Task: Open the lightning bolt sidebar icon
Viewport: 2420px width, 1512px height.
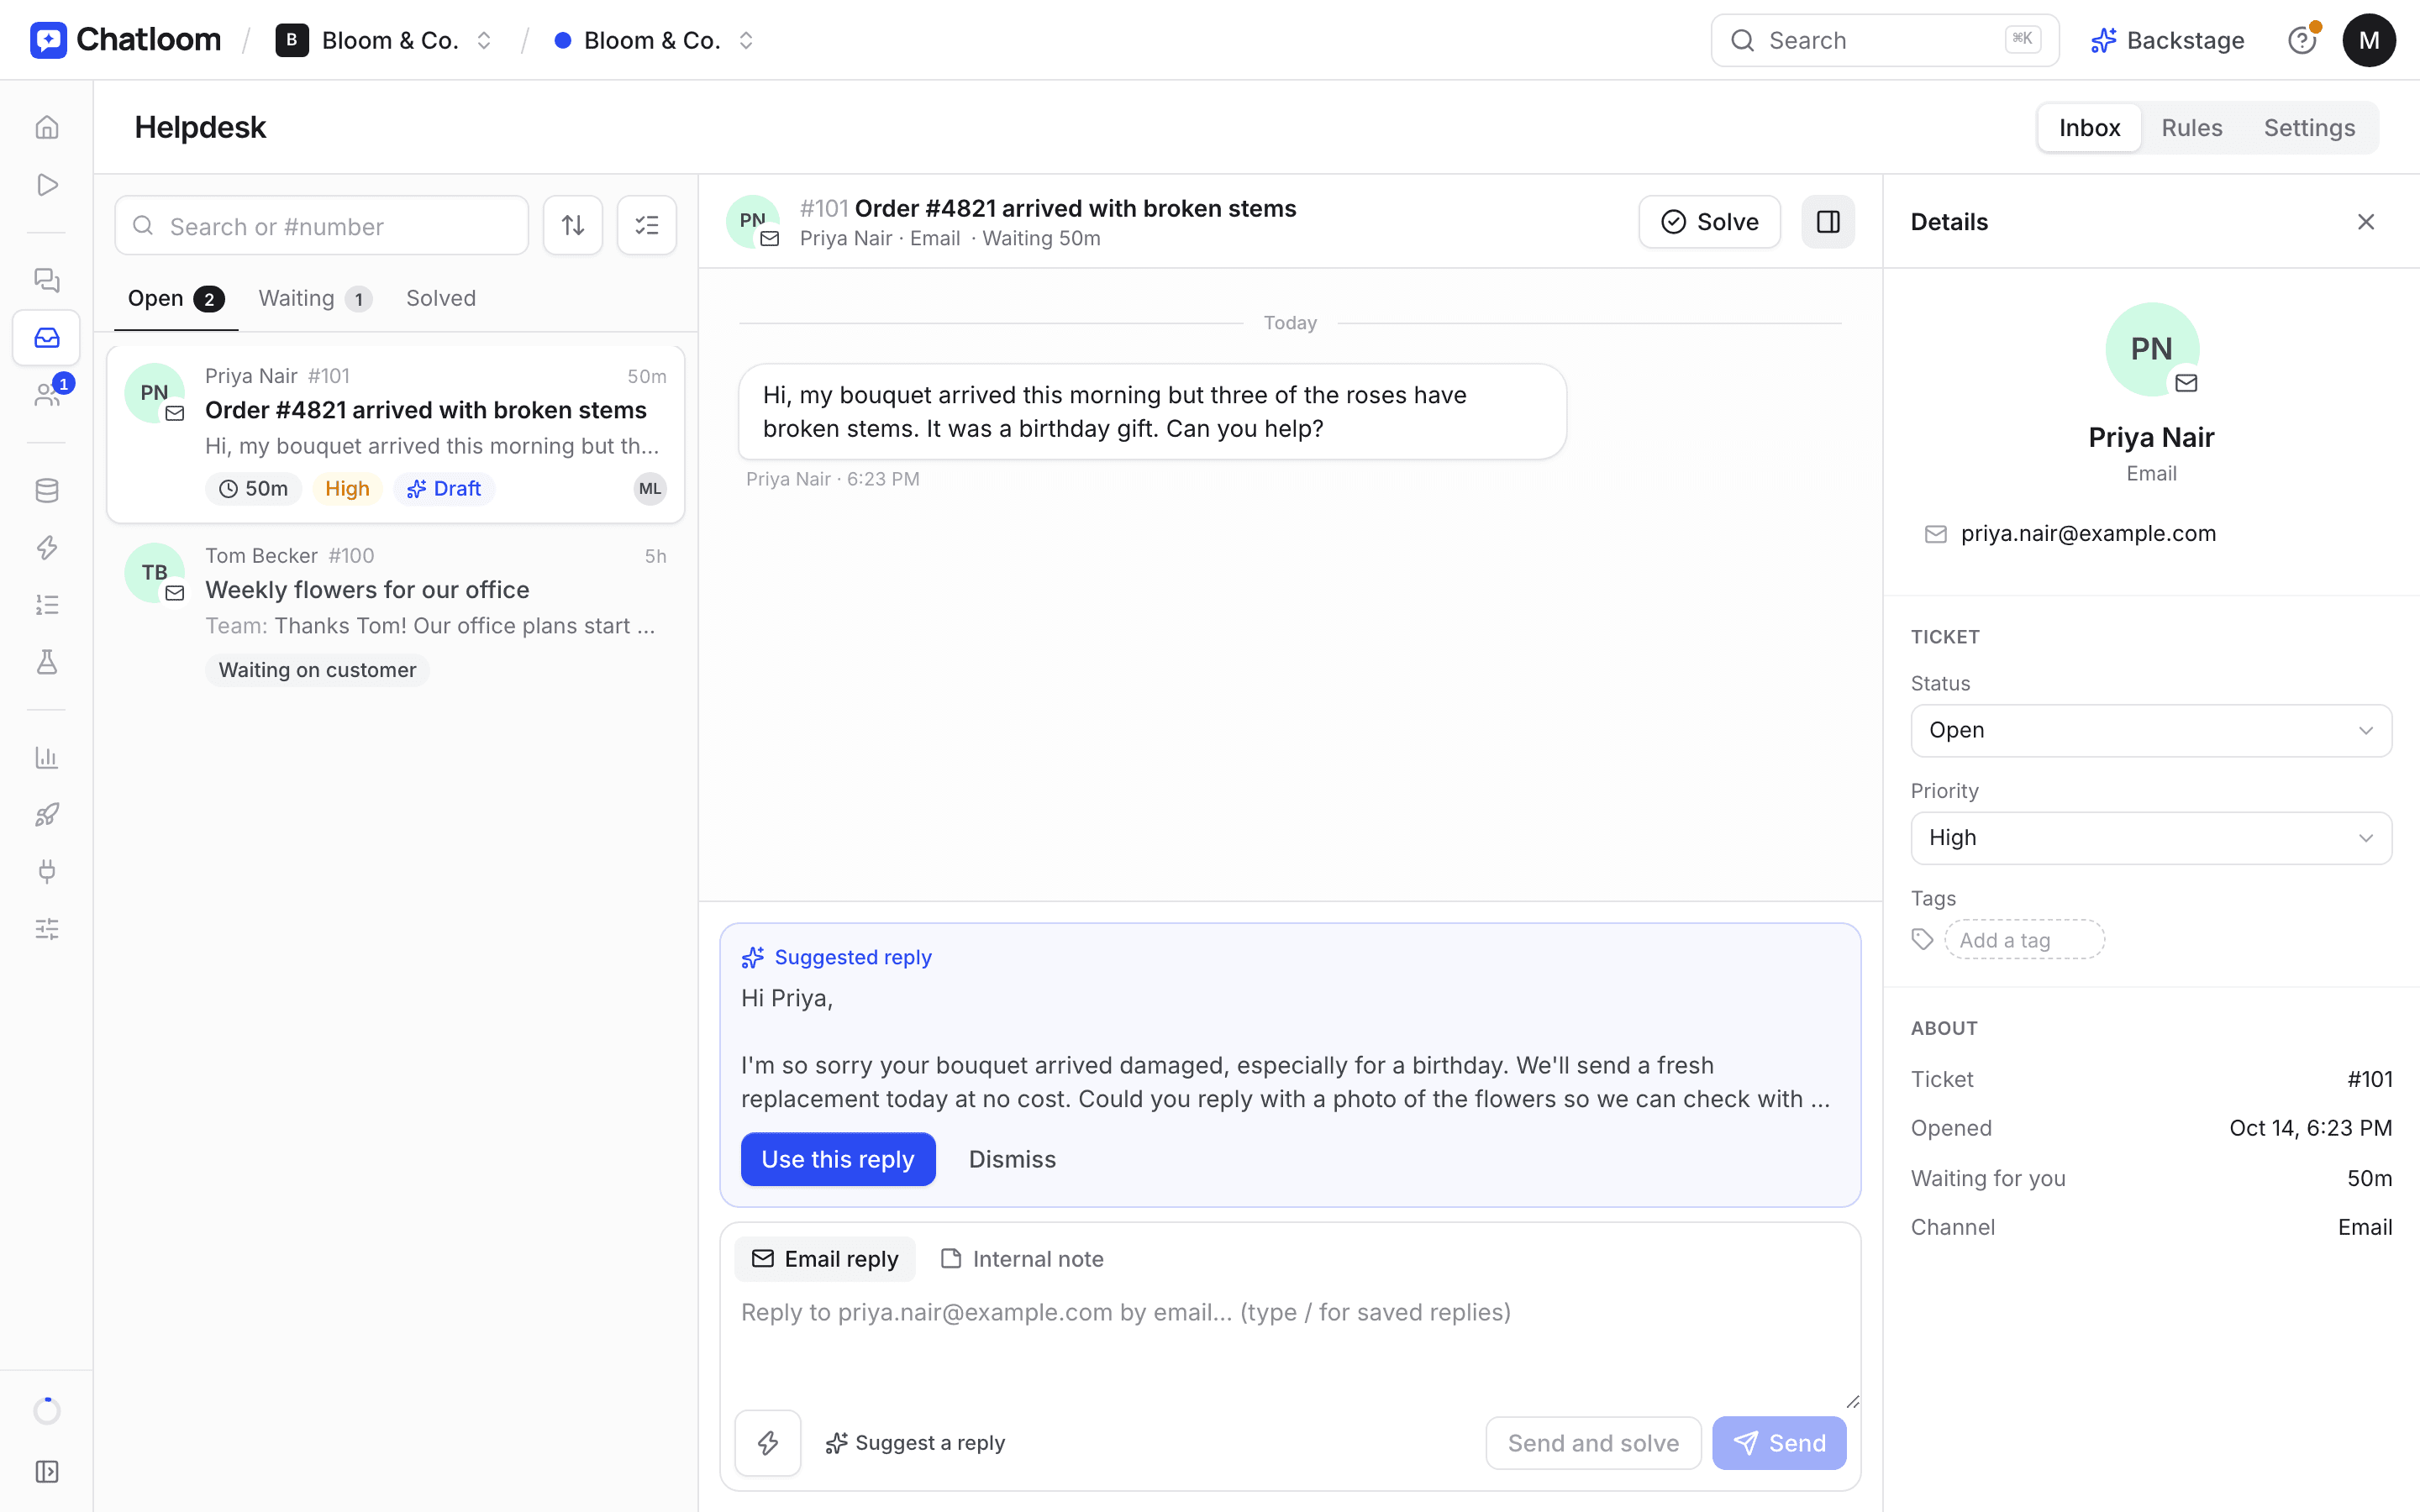Action: (46, 547)
